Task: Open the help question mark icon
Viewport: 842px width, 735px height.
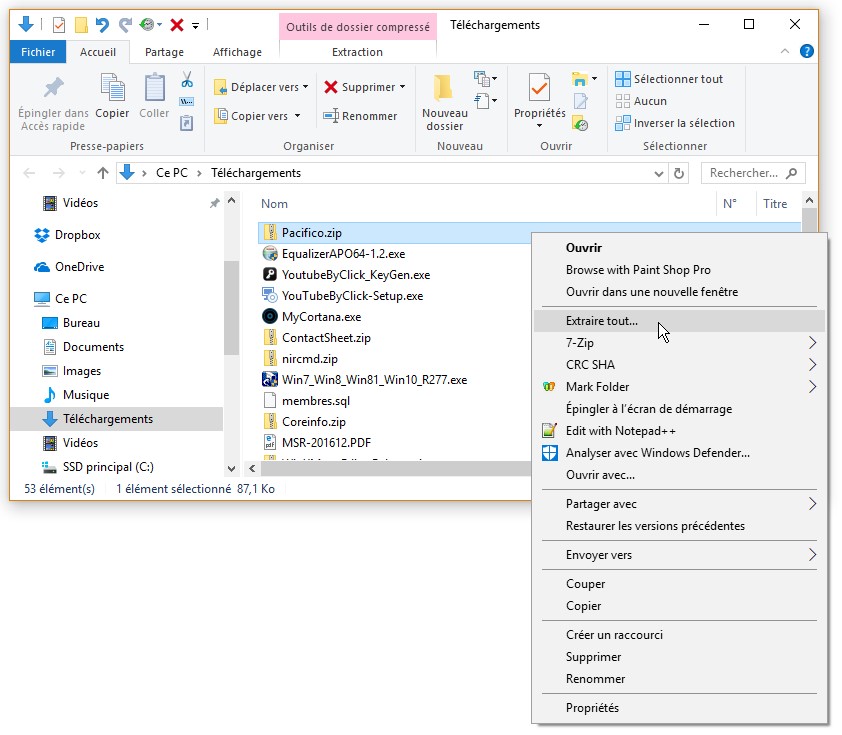Action: tap(807, 52)
